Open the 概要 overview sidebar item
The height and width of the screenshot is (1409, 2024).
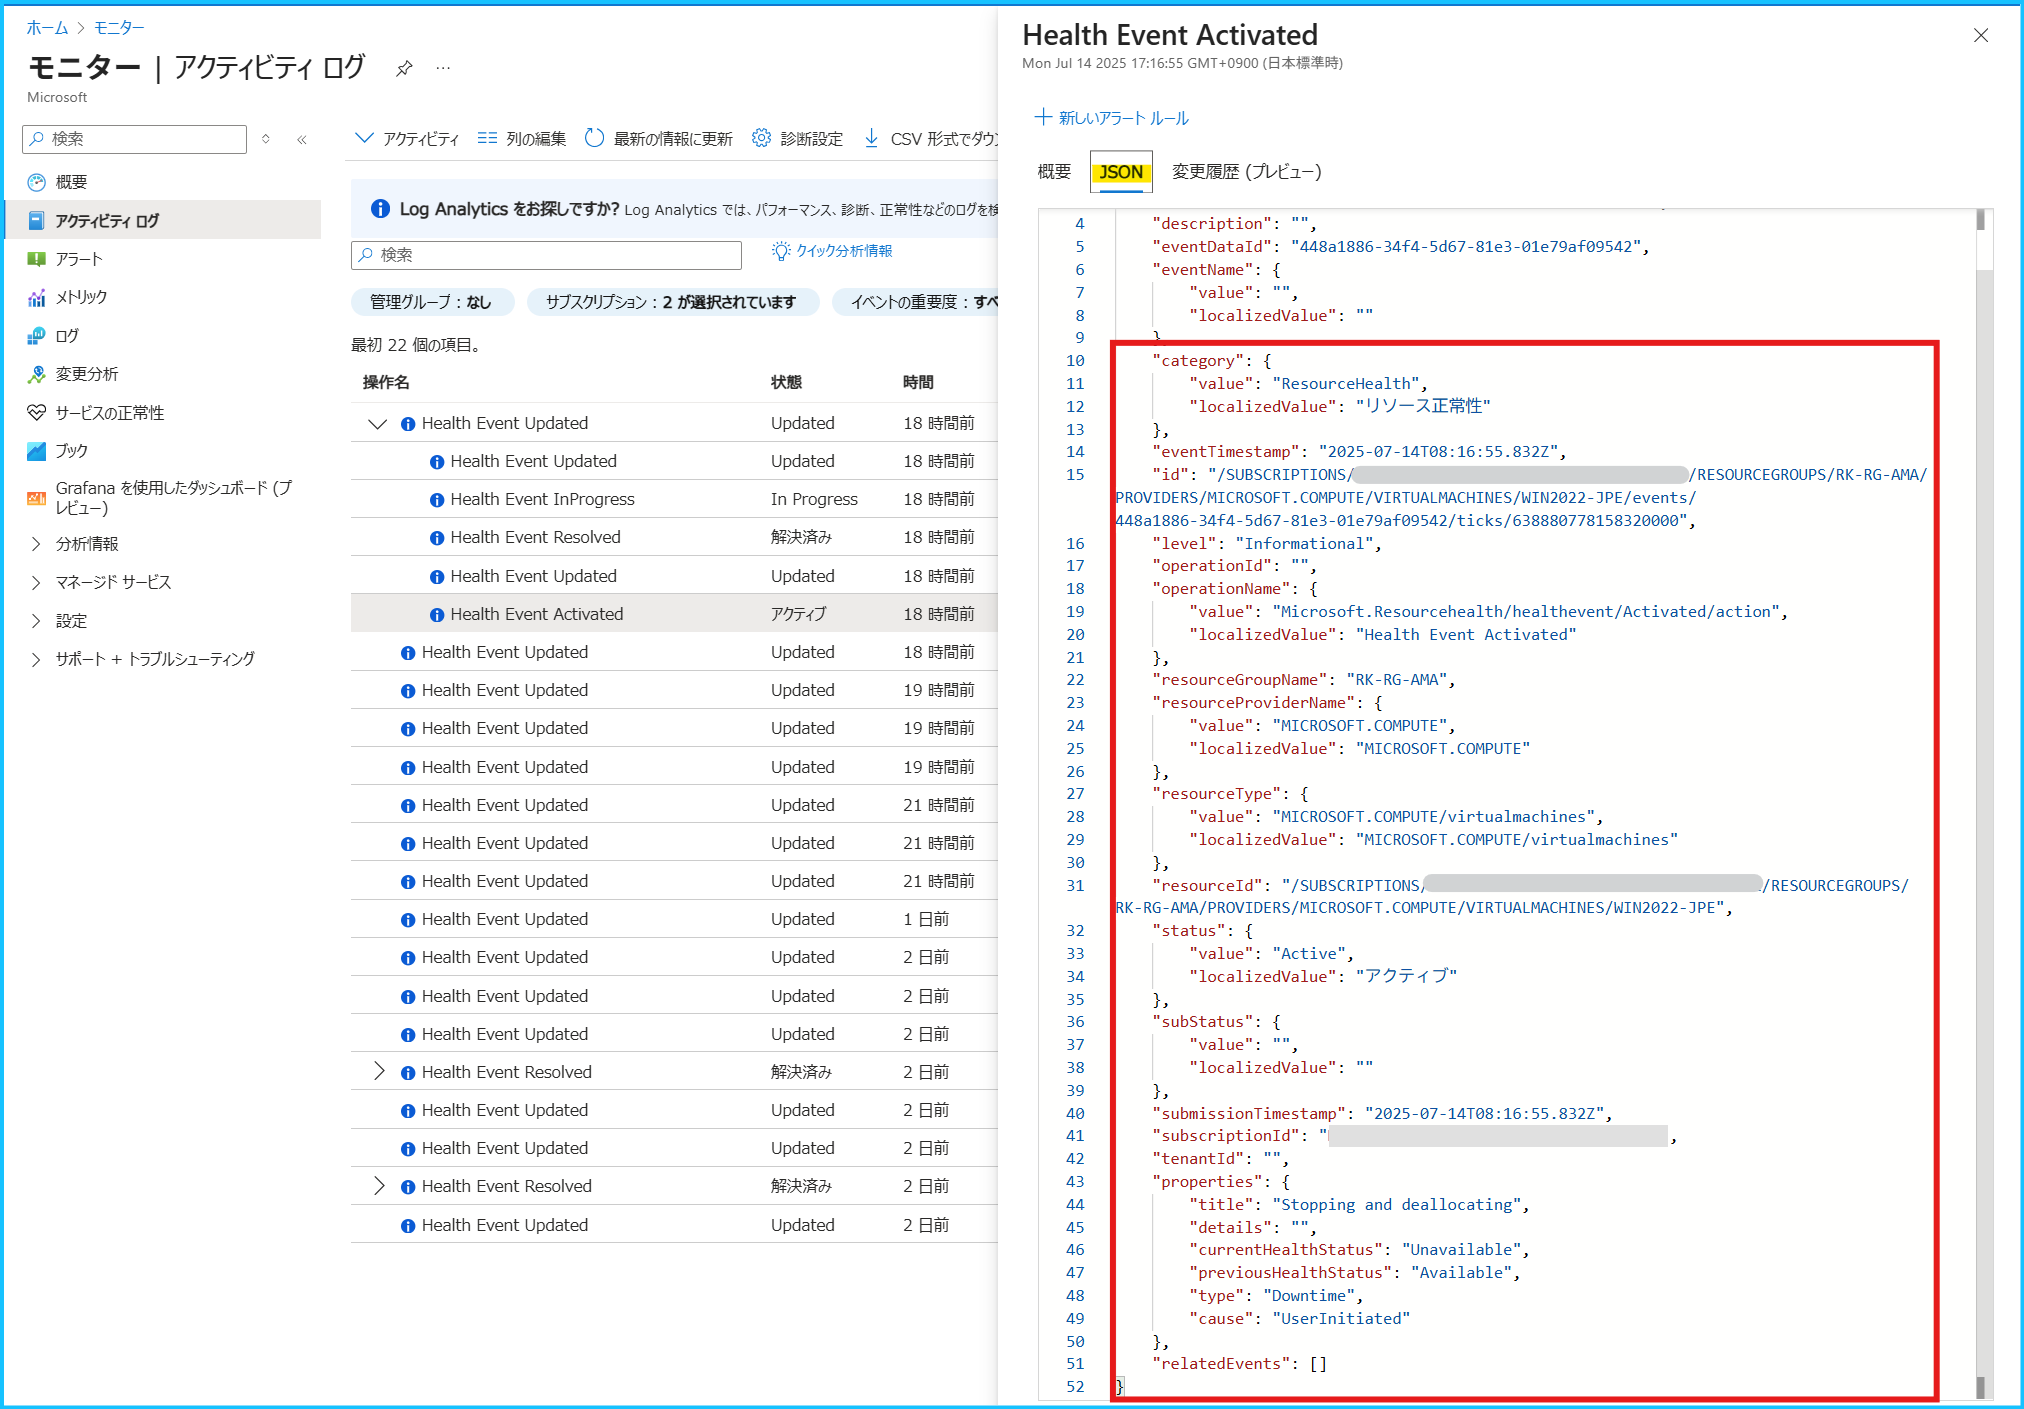pyautogui.click(x=71, y=182)
